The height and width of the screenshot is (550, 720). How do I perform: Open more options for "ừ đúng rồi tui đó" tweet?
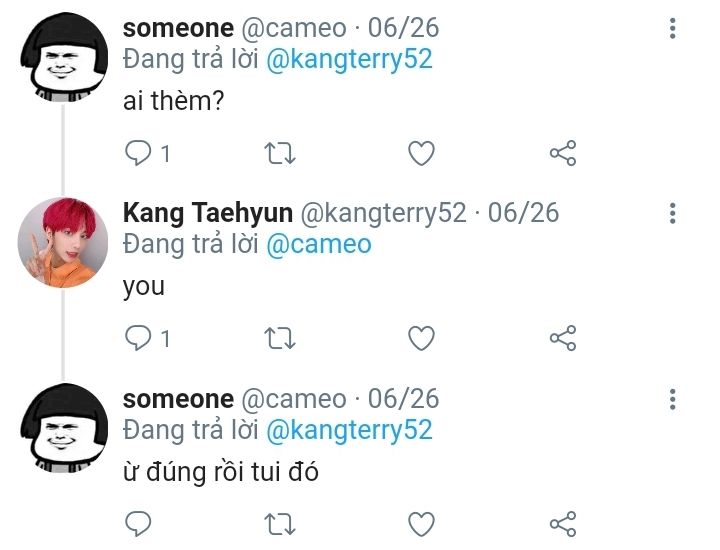tap(673, 399)
